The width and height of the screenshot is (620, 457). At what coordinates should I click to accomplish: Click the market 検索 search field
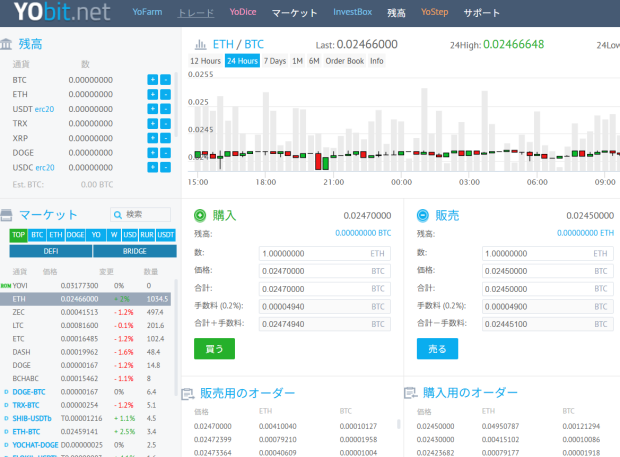click(x=141, y=215)
